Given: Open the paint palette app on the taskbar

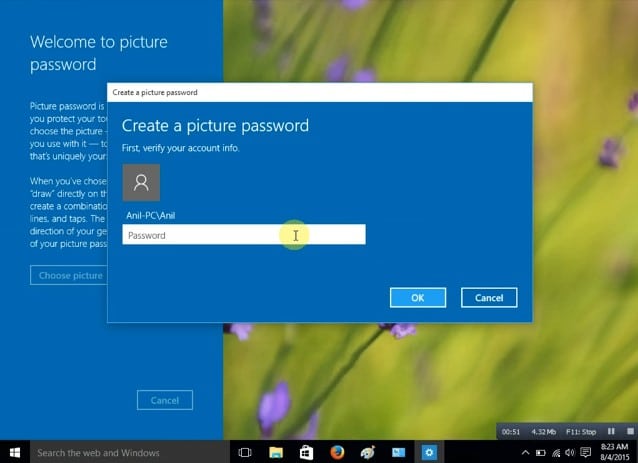Looking at the screenshot, I should coord(368,452).
